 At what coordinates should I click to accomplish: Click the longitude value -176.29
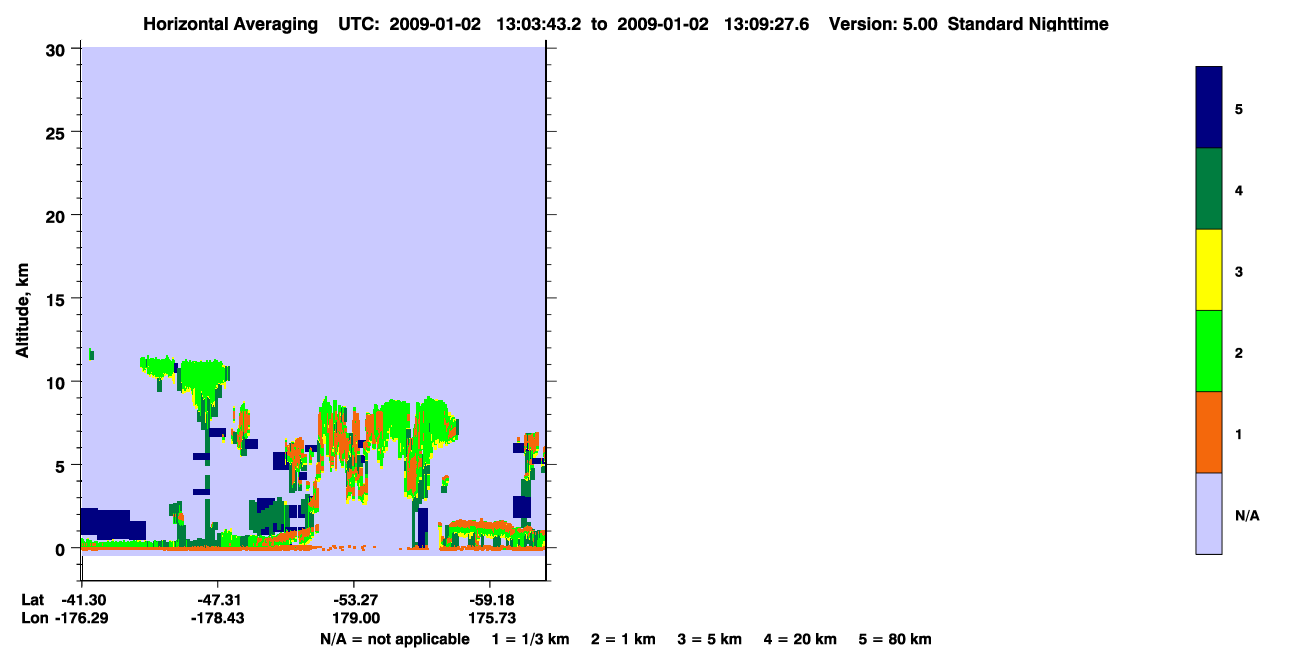(82, 619)
